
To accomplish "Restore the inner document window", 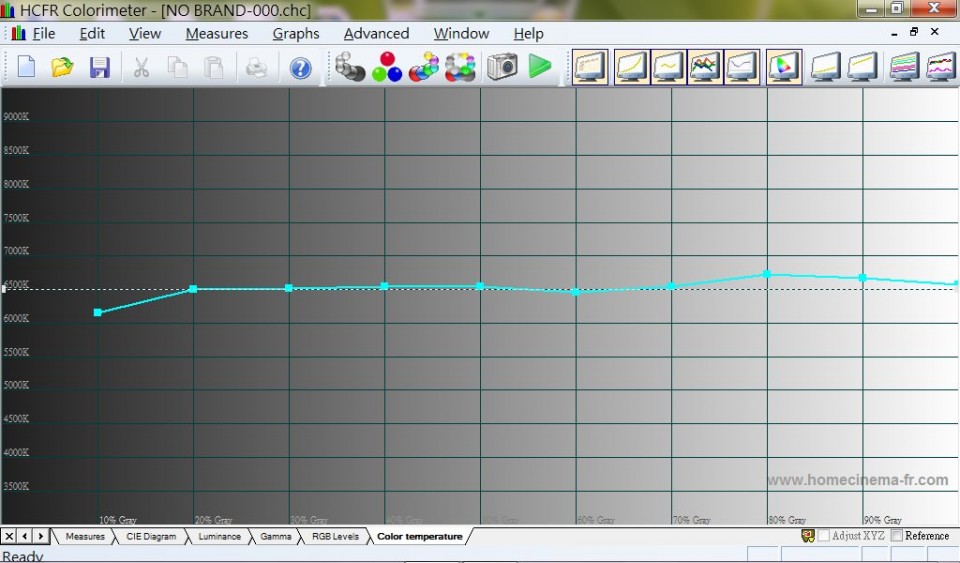I will click(914, 32).
